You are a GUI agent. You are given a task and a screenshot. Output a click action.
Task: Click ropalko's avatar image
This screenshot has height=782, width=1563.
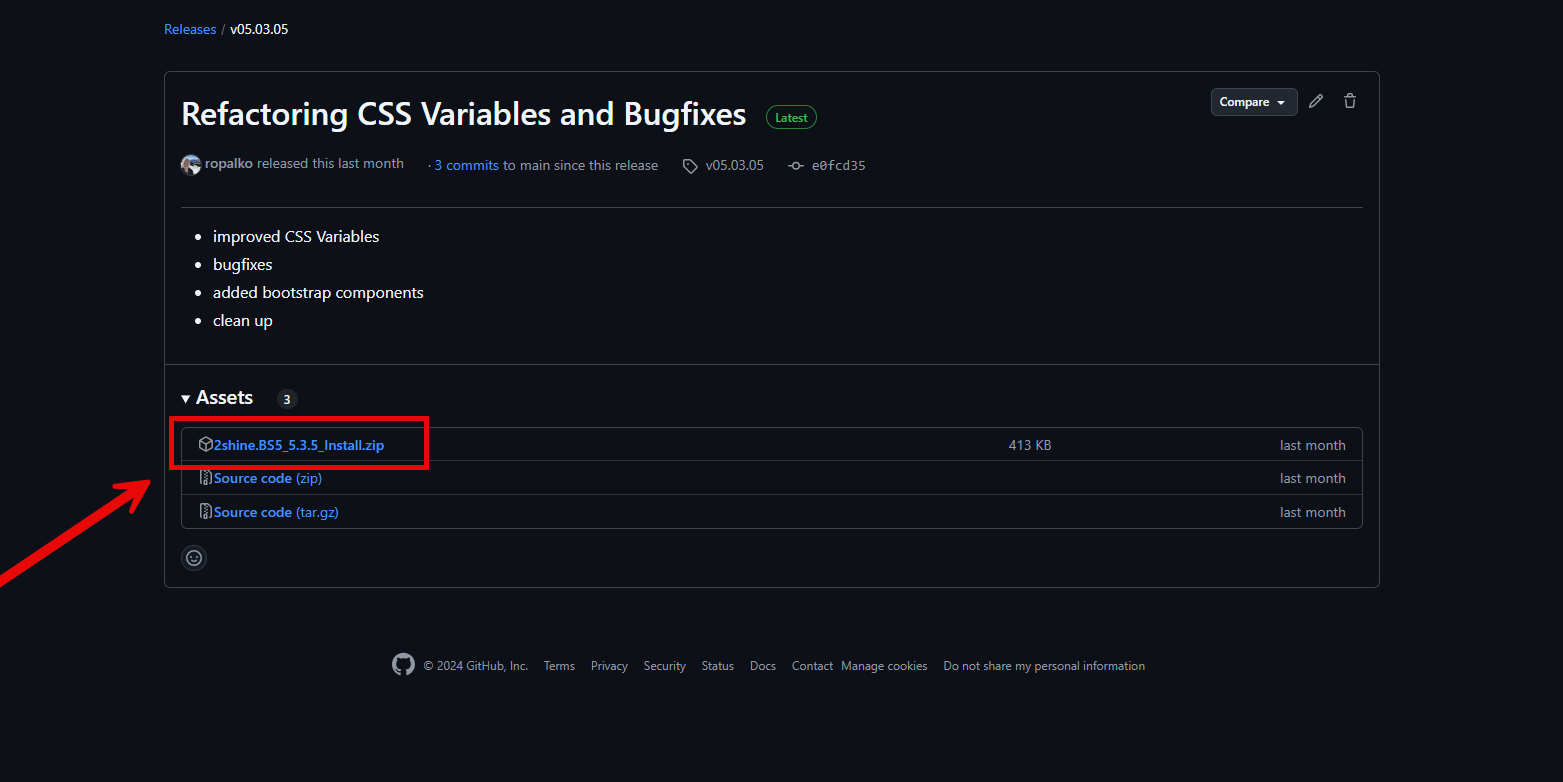coord(190,165)
